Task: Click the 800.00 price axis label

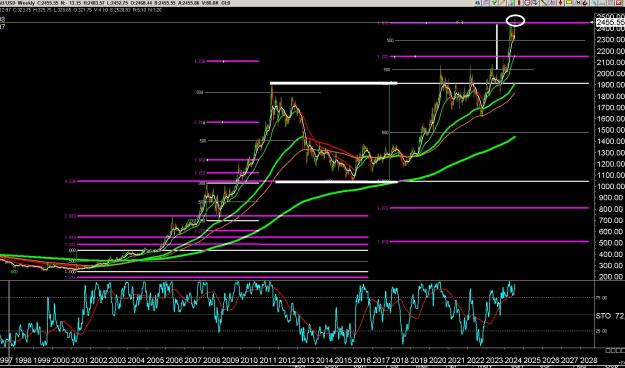Action: click(612, 209)
